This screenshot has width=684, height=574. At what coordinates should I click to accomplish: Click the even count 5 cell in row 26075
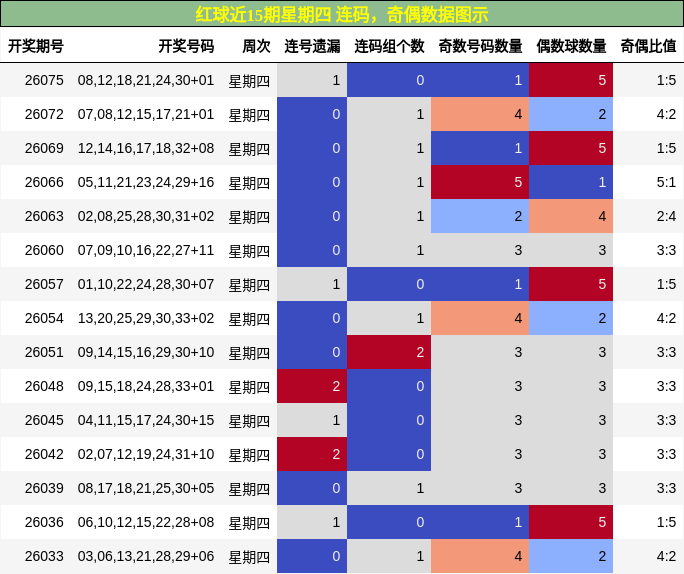pos(571,80)
